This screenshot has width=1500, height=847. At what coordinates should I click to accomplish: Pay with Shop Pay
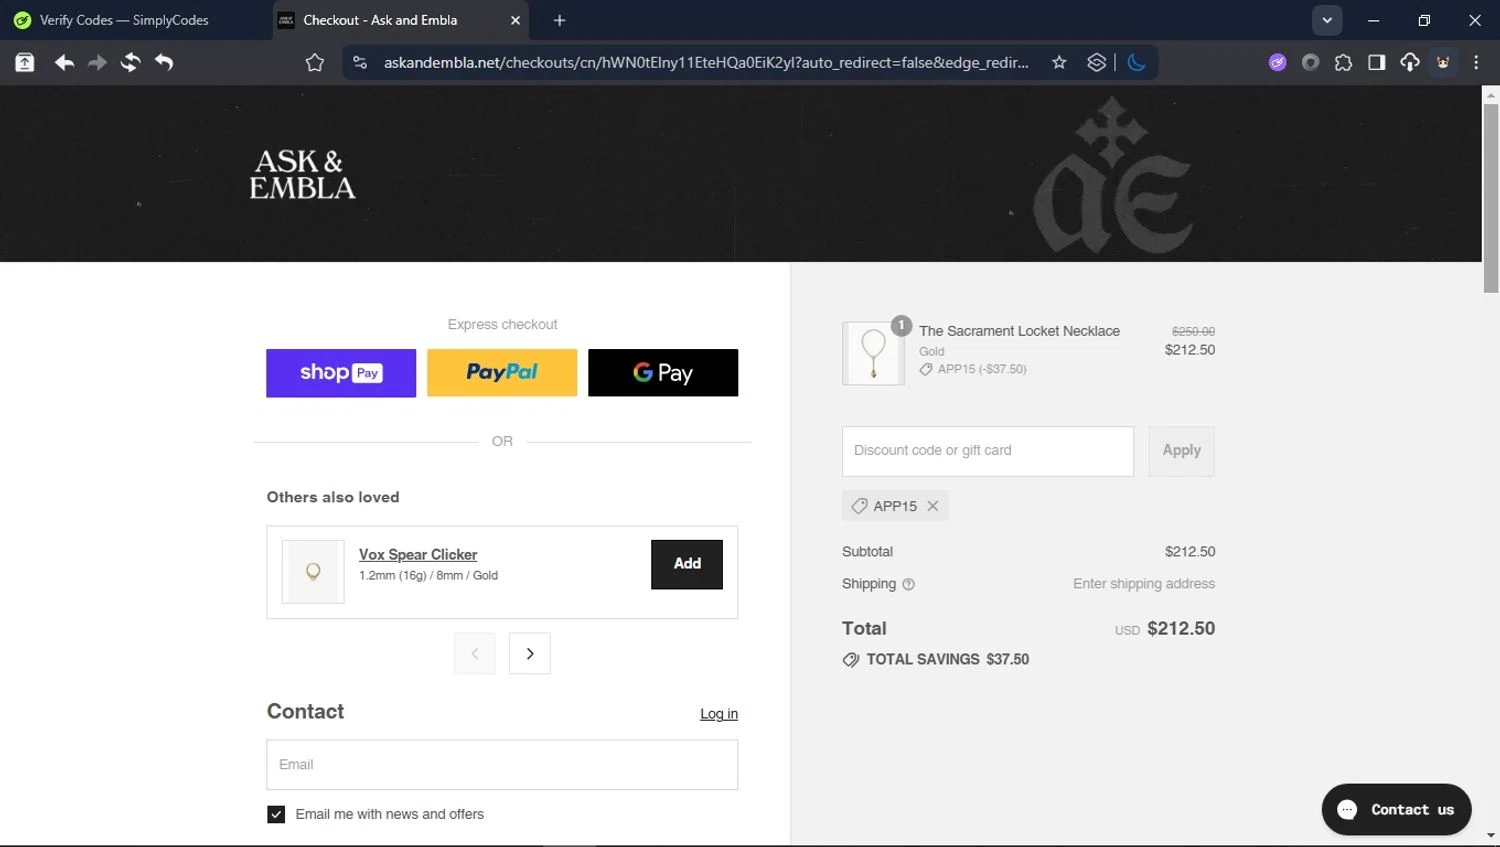tap(341, 373)
